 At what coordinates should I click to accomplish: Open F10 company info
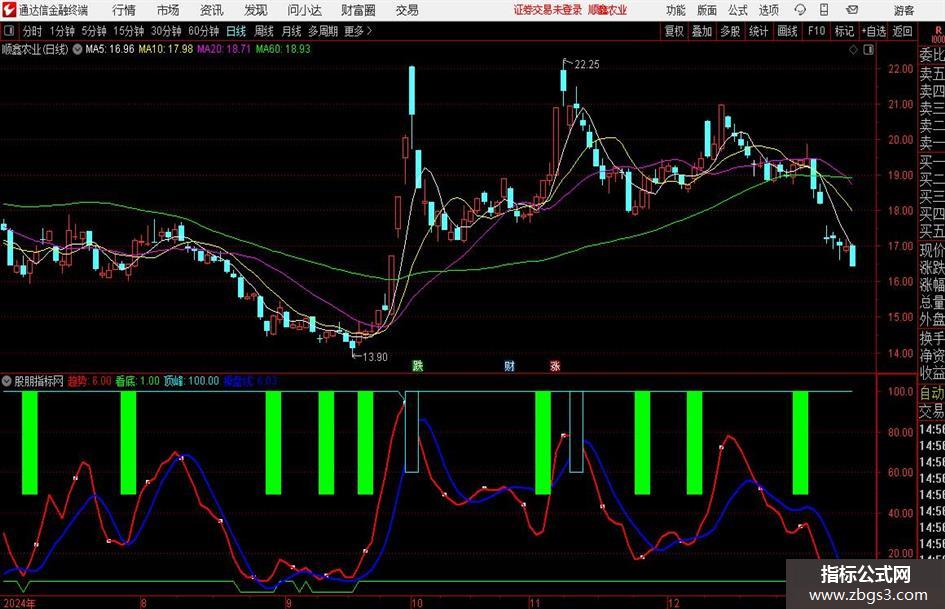[x=816, y=31]
